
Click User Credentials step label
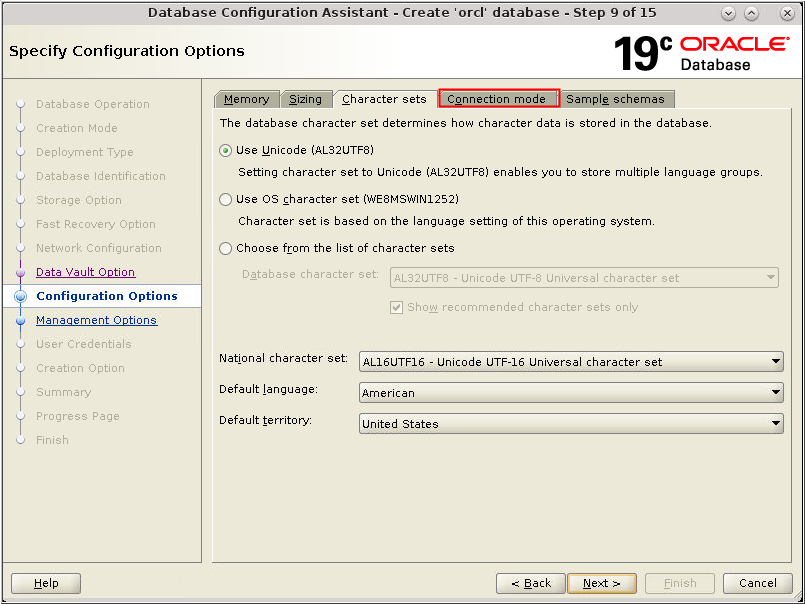[84, 344]
